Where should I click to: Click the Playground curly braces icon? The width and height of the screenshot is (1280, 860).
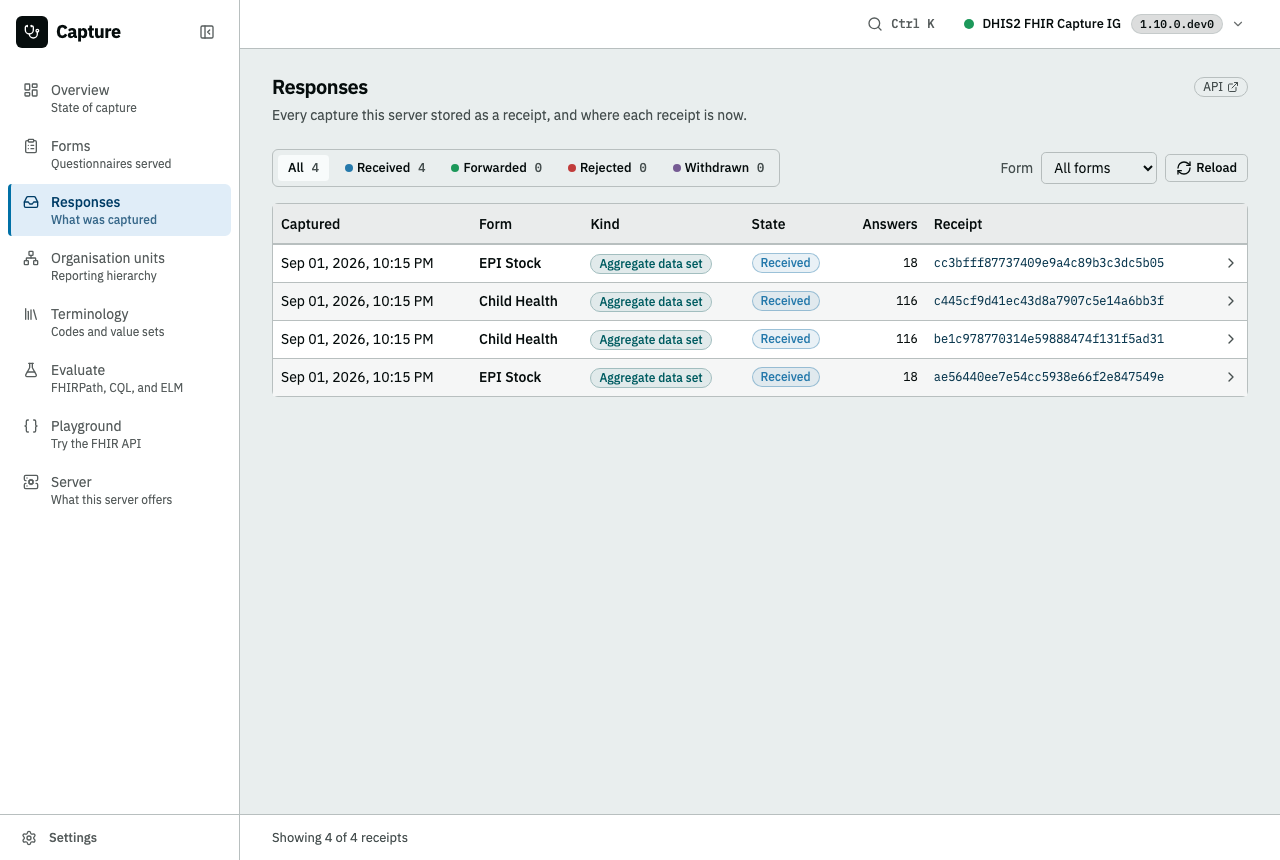31,426
